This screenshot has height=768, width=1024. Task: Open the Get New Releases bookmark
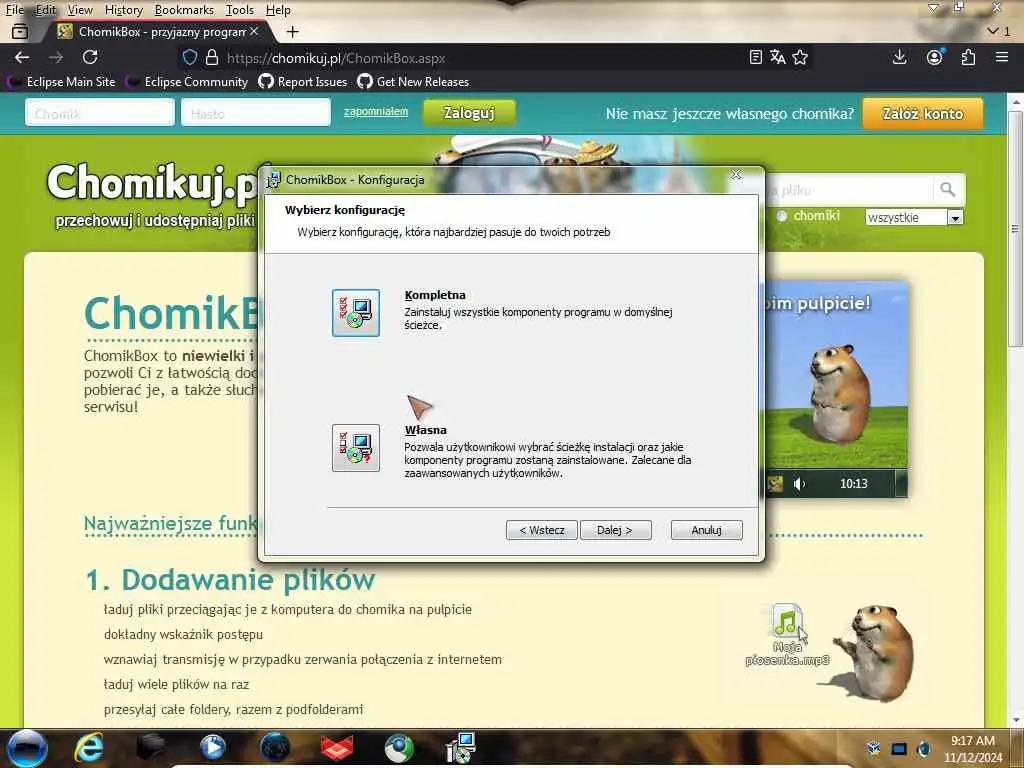[413, 82]
